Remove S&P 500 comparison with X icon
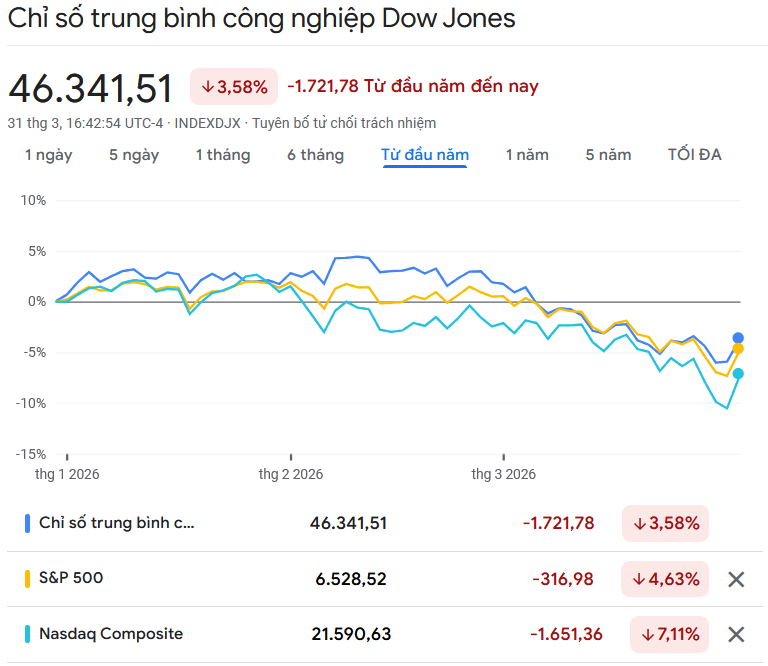 coord(736,579)
